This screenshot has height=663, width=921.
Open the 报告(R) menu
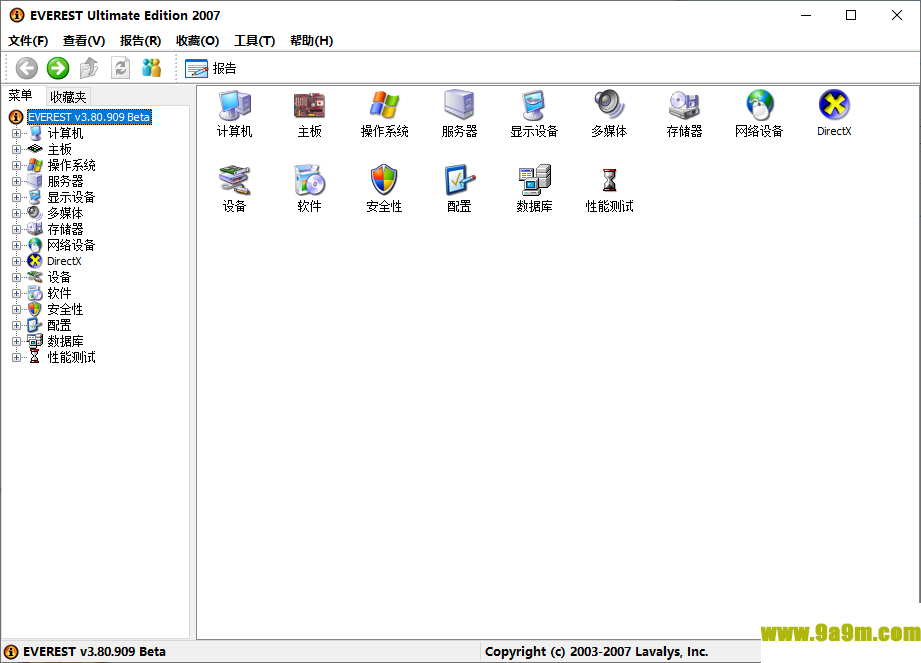point(140,41)
